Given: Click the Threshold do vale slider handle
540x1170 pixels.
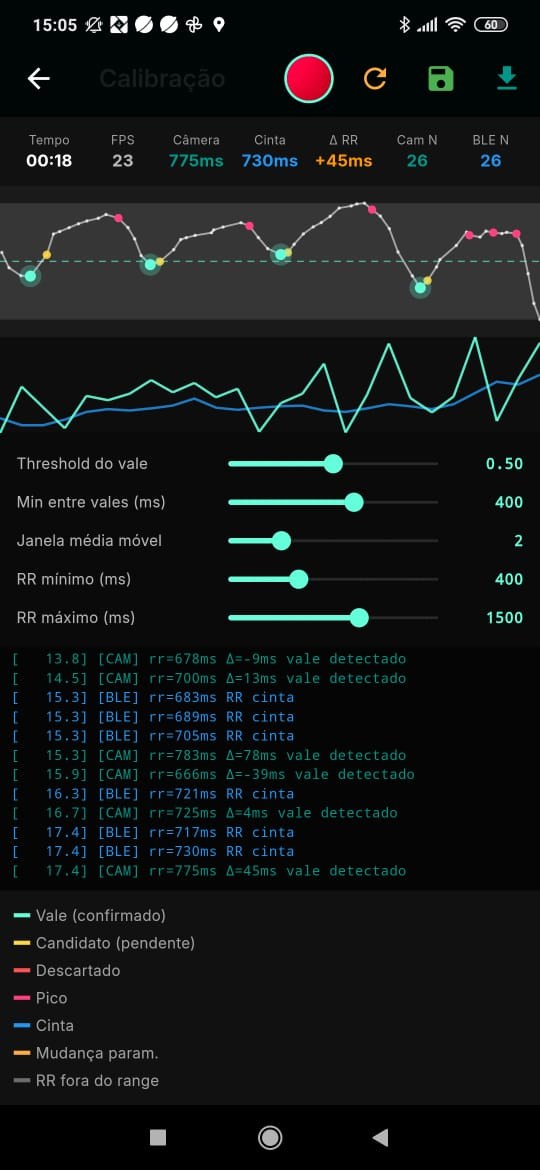Looking at the screenshot, I should click(333, 464).
